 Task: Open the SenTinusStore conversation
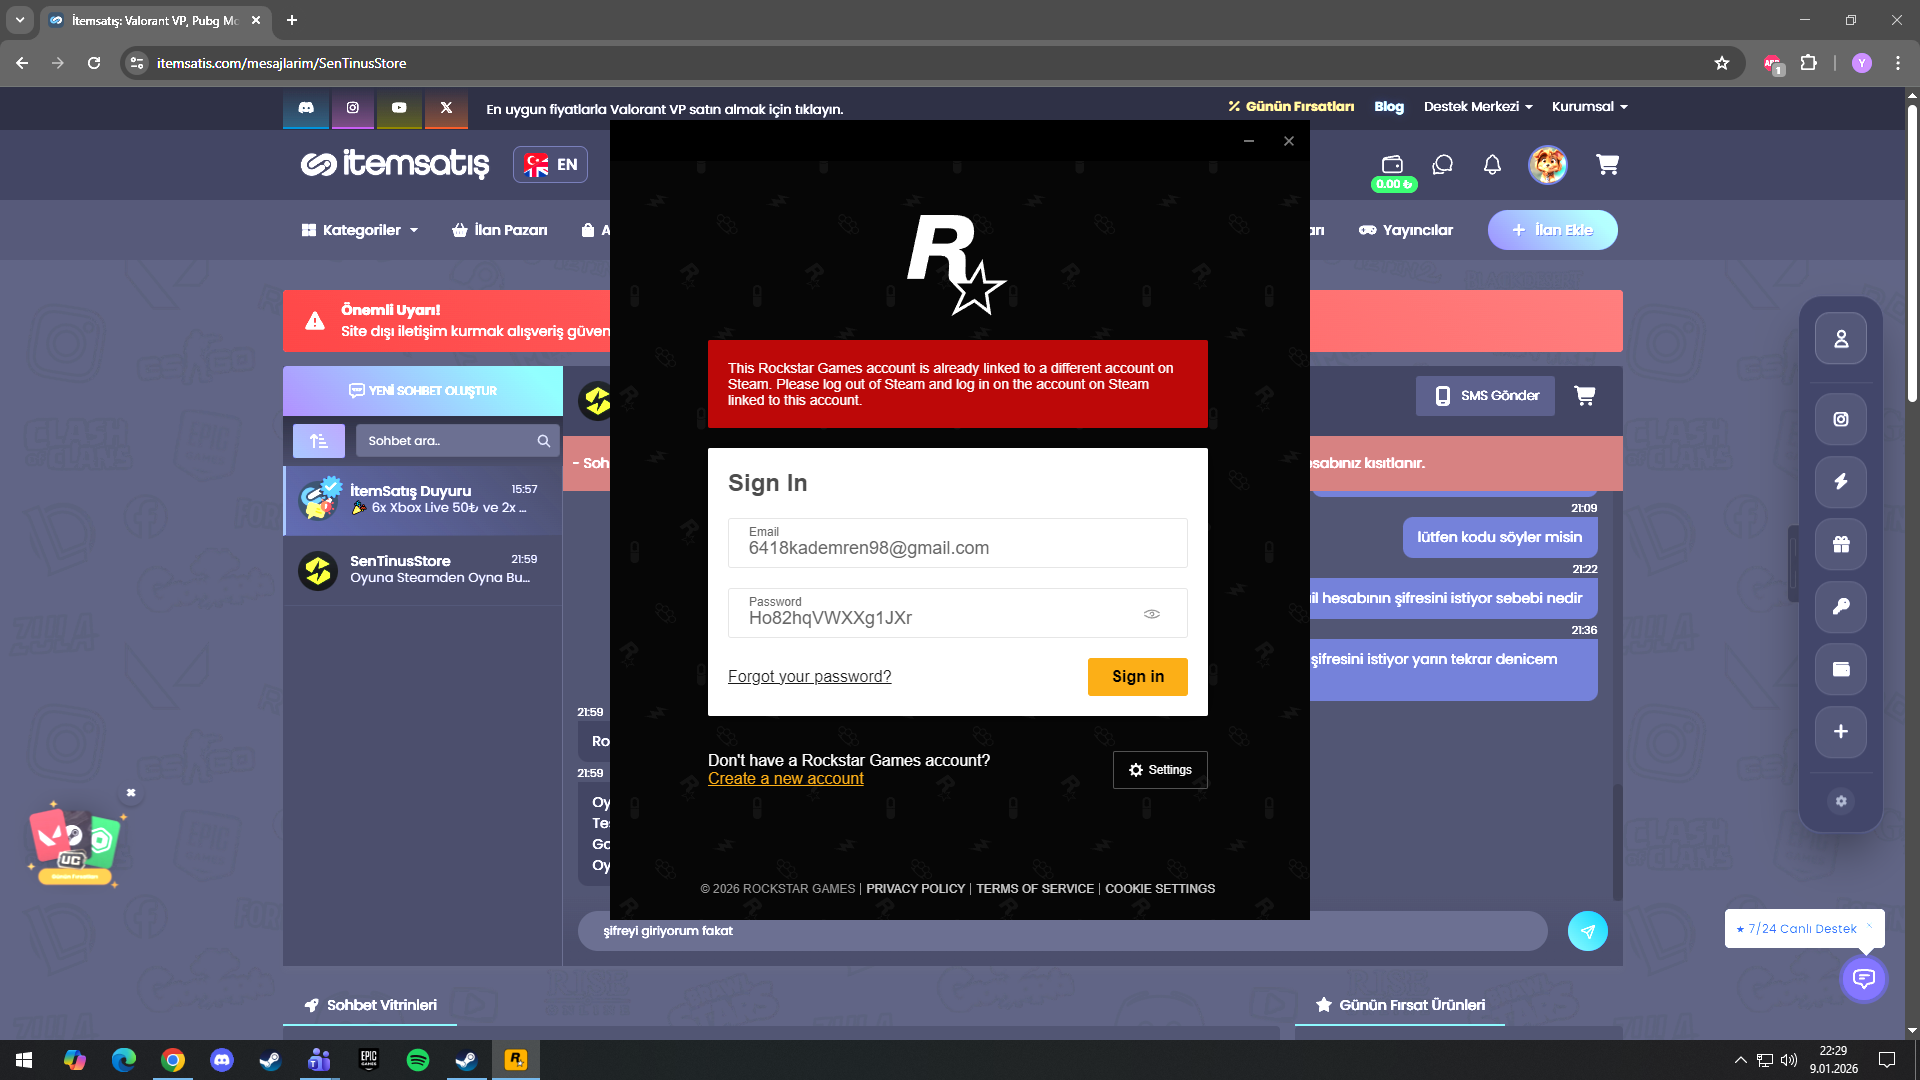(423, 571)
